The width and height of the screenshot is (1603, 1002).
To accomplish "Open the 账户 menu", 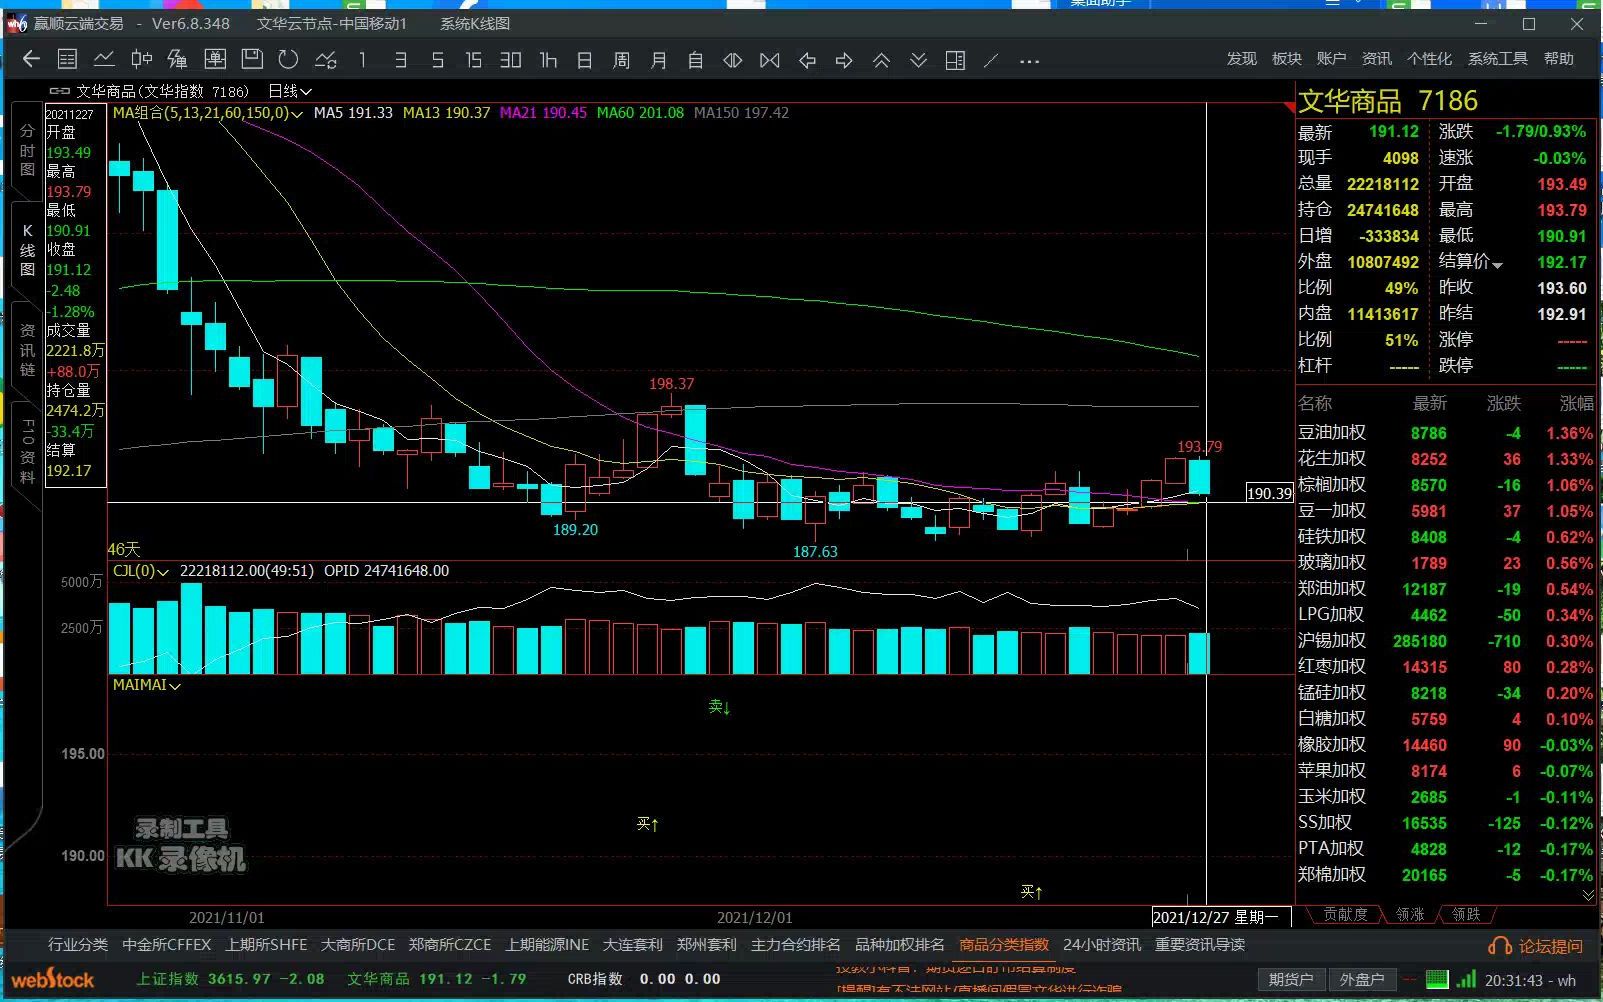I will (x=1331, y=59).
